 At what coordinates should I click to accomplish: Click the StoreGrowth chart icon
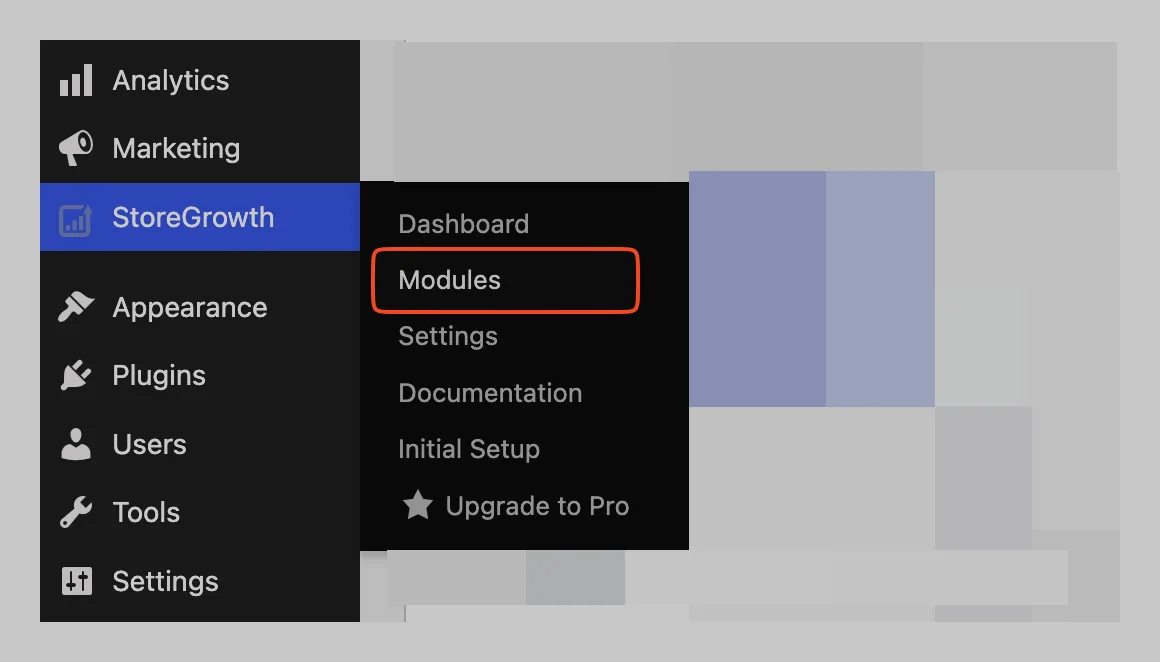tap(75, 220)
